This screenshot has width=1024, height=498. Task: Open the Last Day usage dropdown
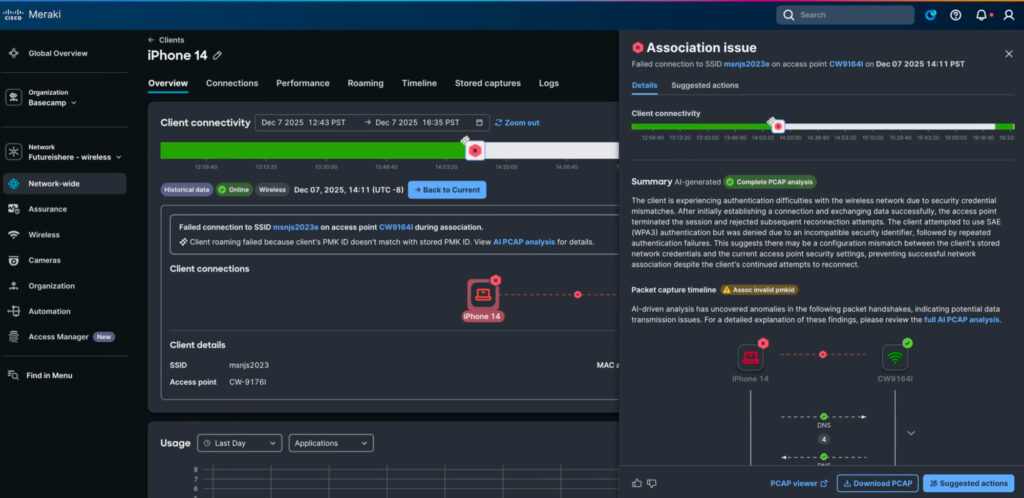pyautogui.click(x=239, y=442)
